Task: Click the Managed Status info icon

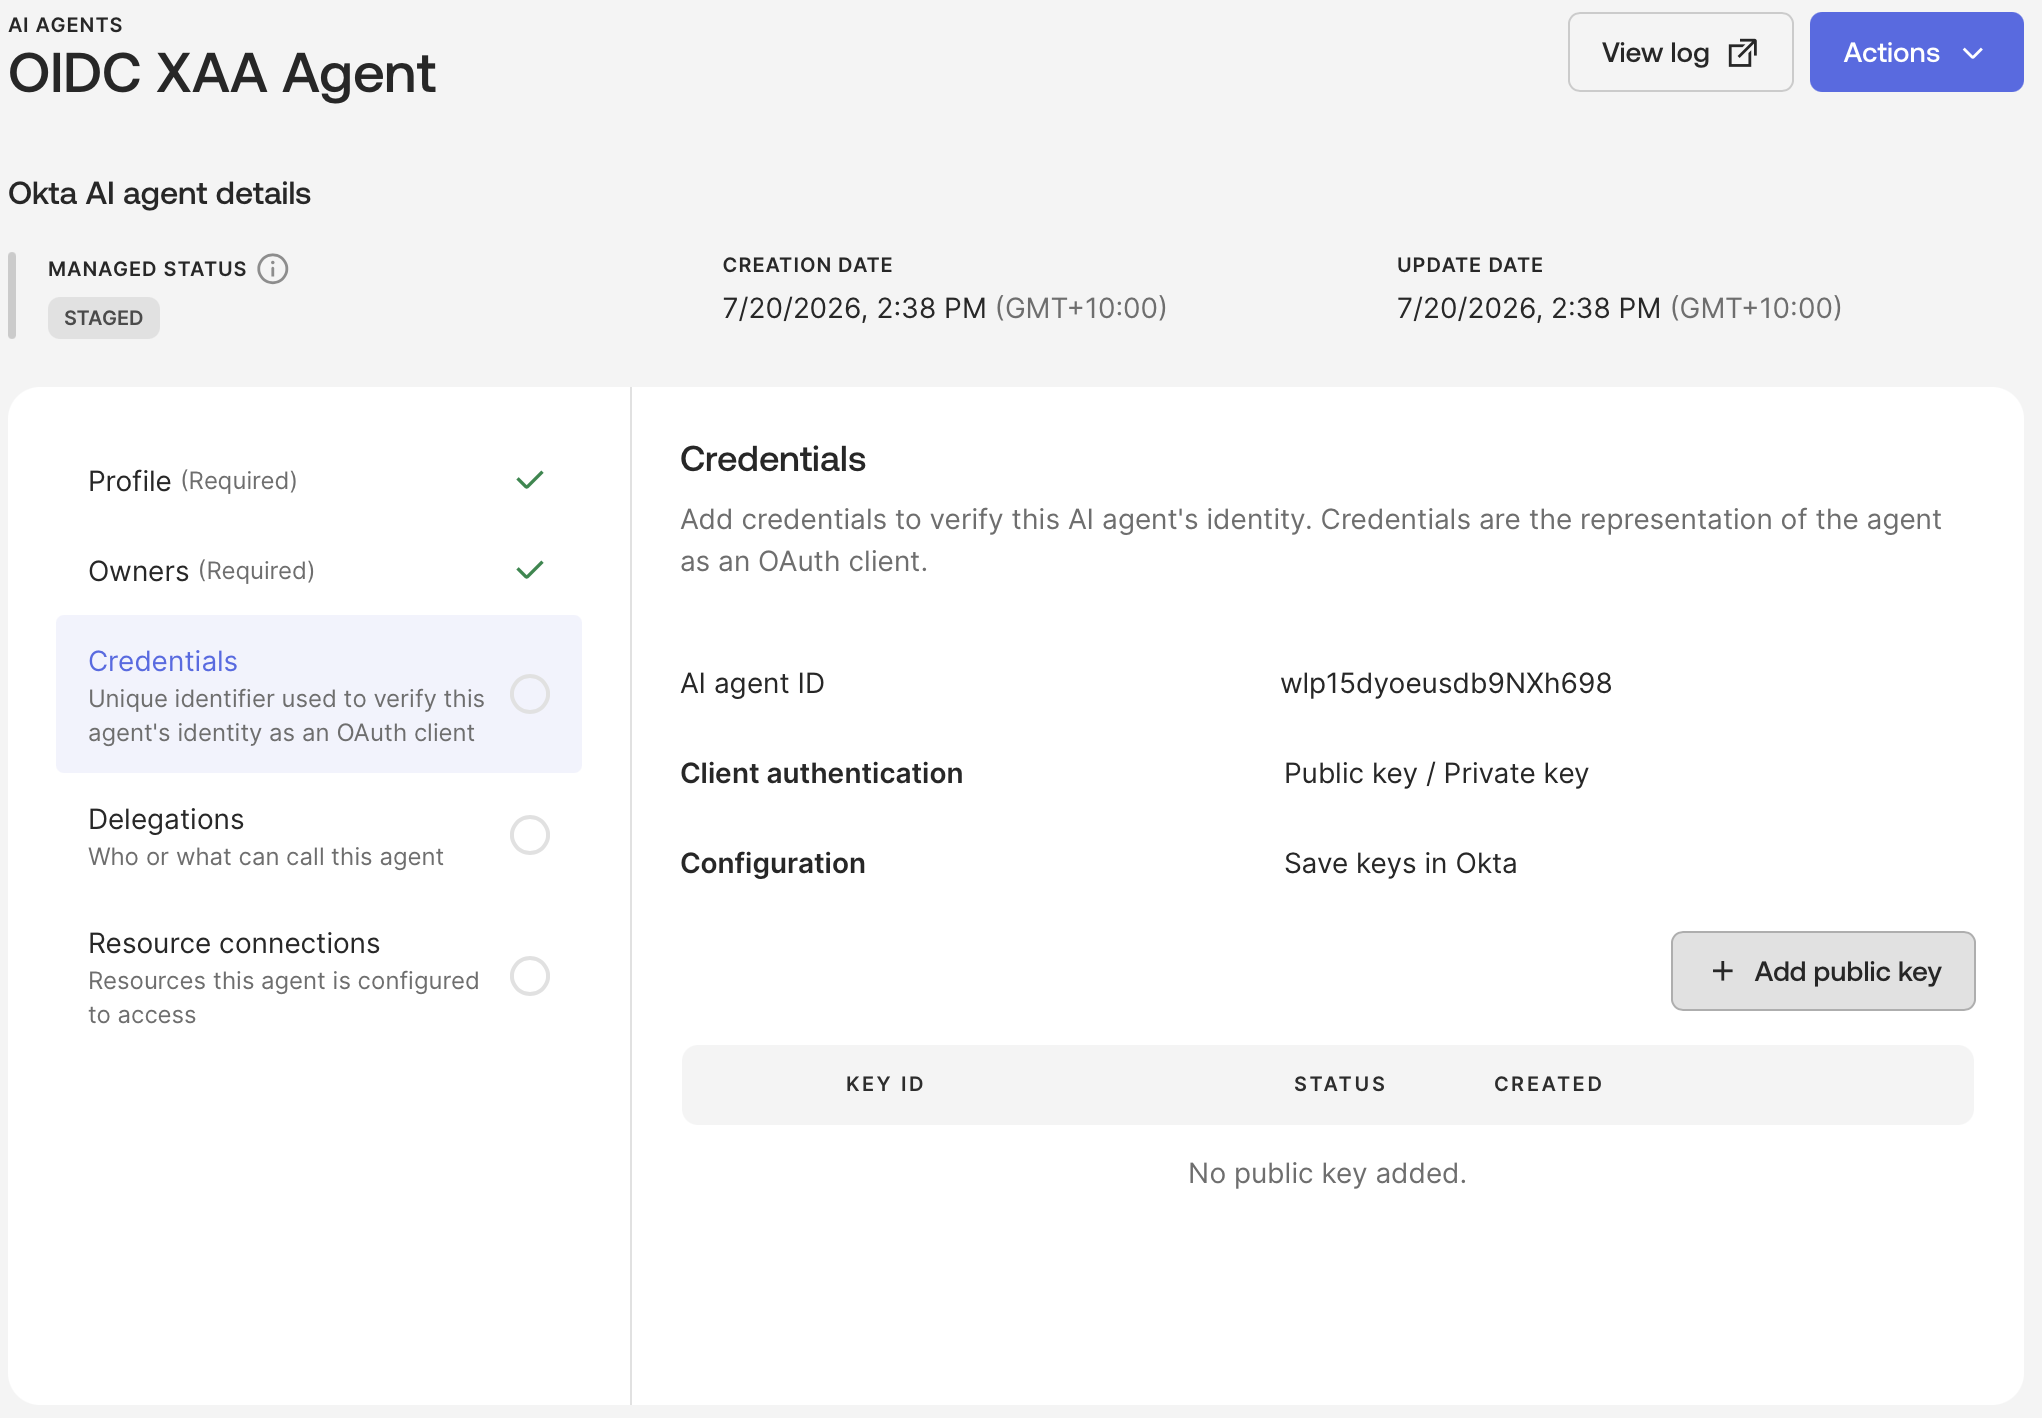Action: [273, 269]
